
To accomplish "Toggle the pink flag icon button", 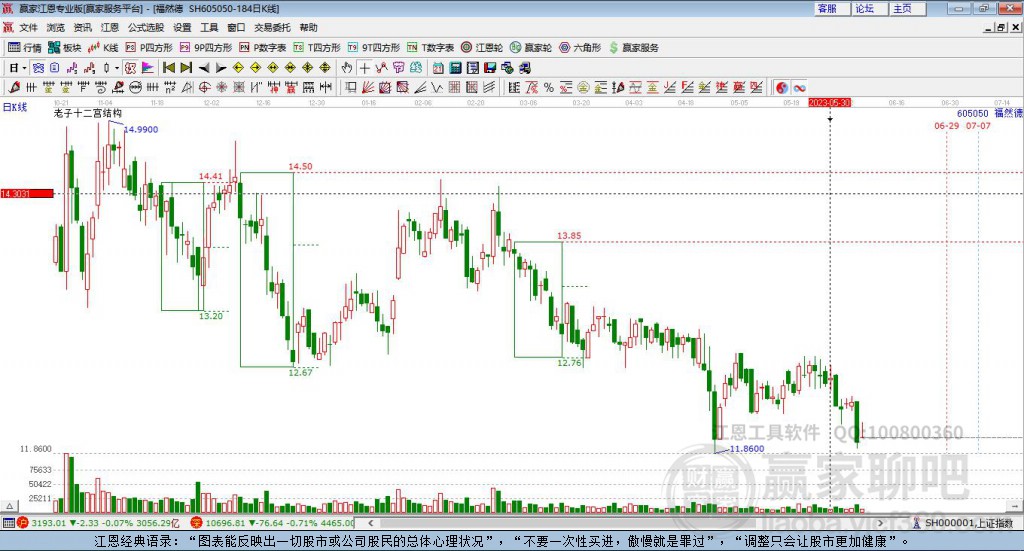I will click(148, 68).
